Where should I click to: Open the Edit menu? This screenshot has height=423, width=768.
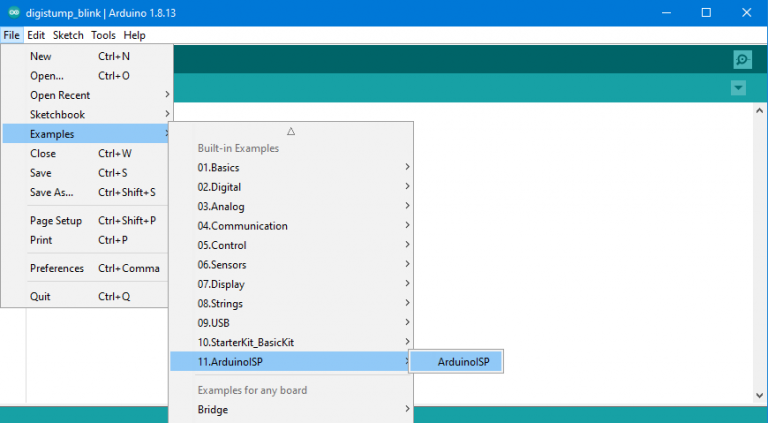point(36,35)
